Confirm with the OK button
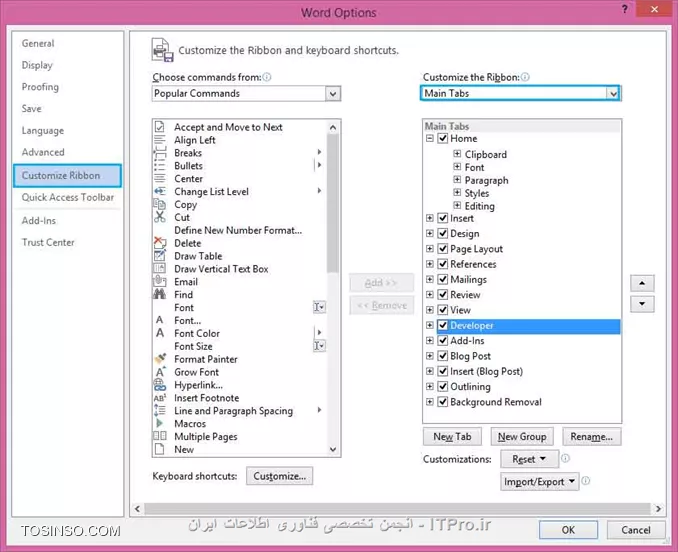678x552 pixels. tap(568, 530)
